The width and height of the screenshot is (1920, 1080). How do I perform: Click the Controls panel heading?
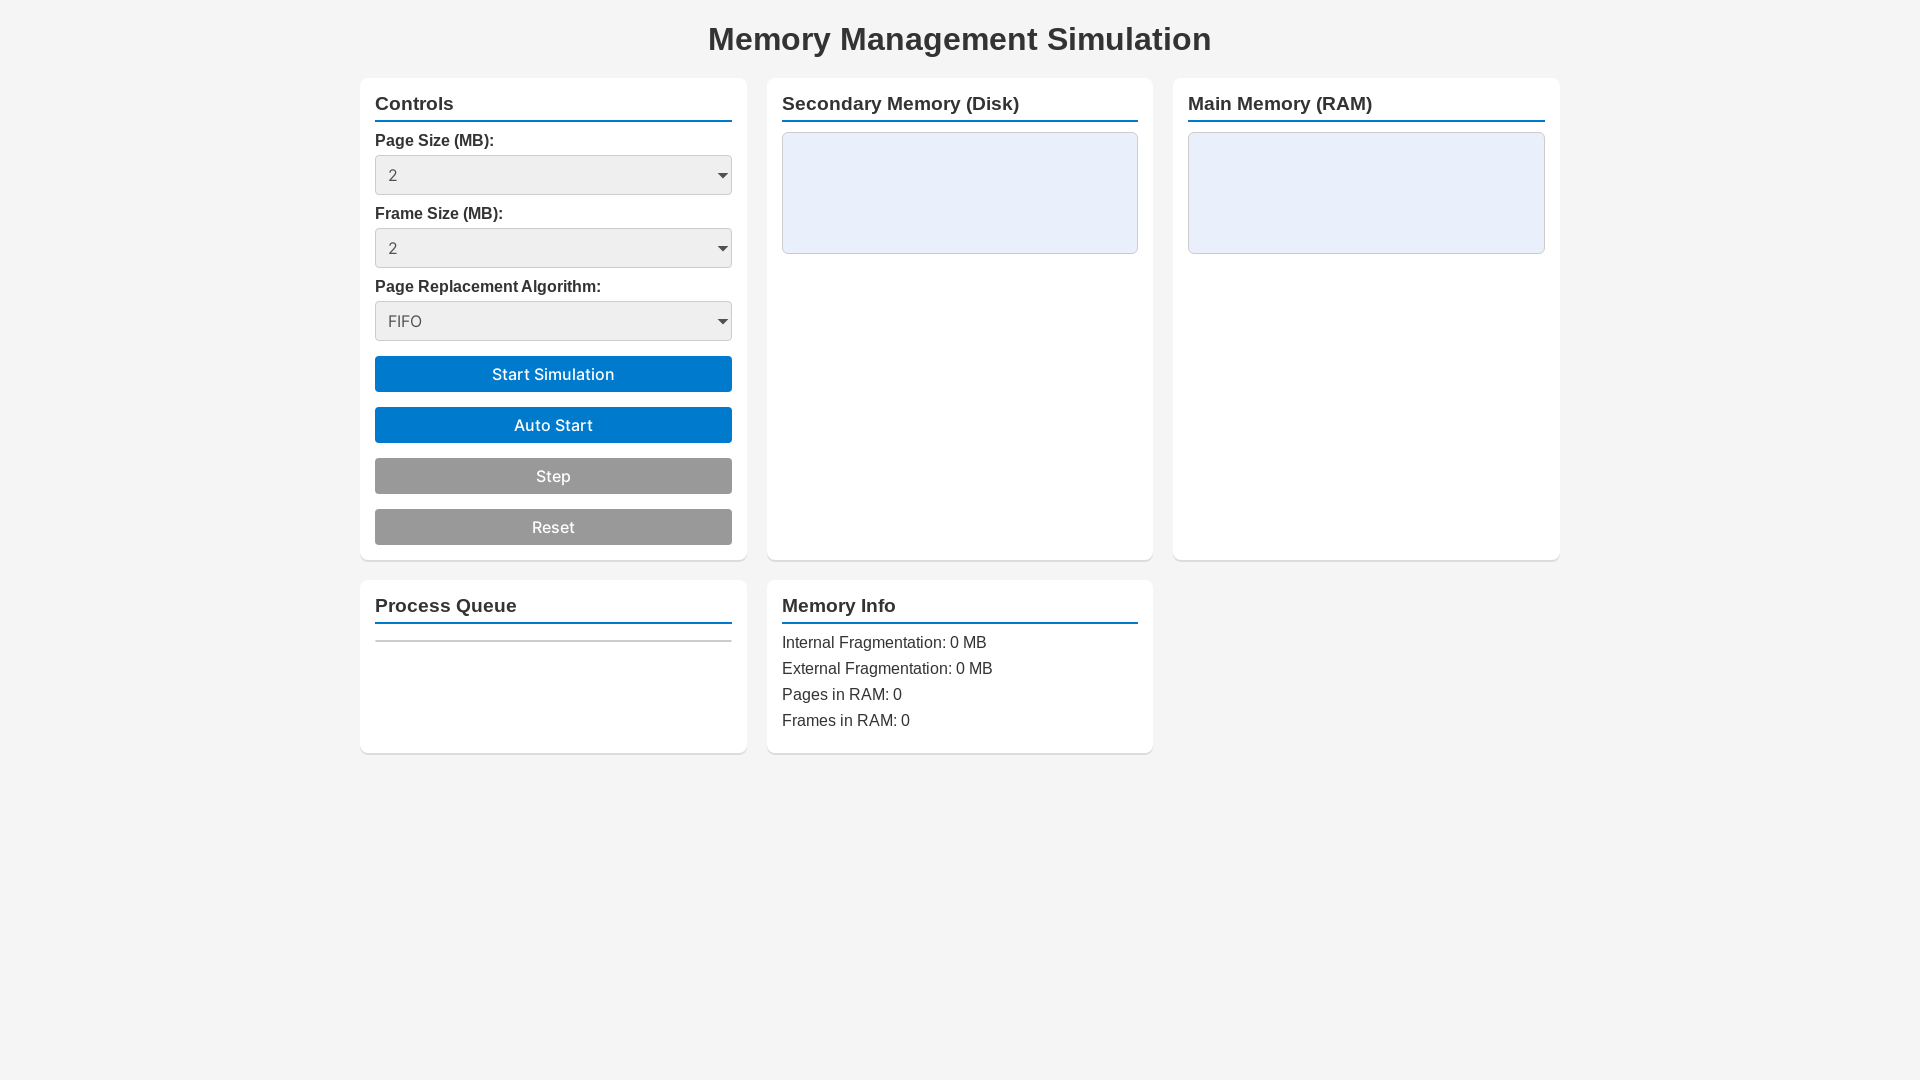click(414, 104)
